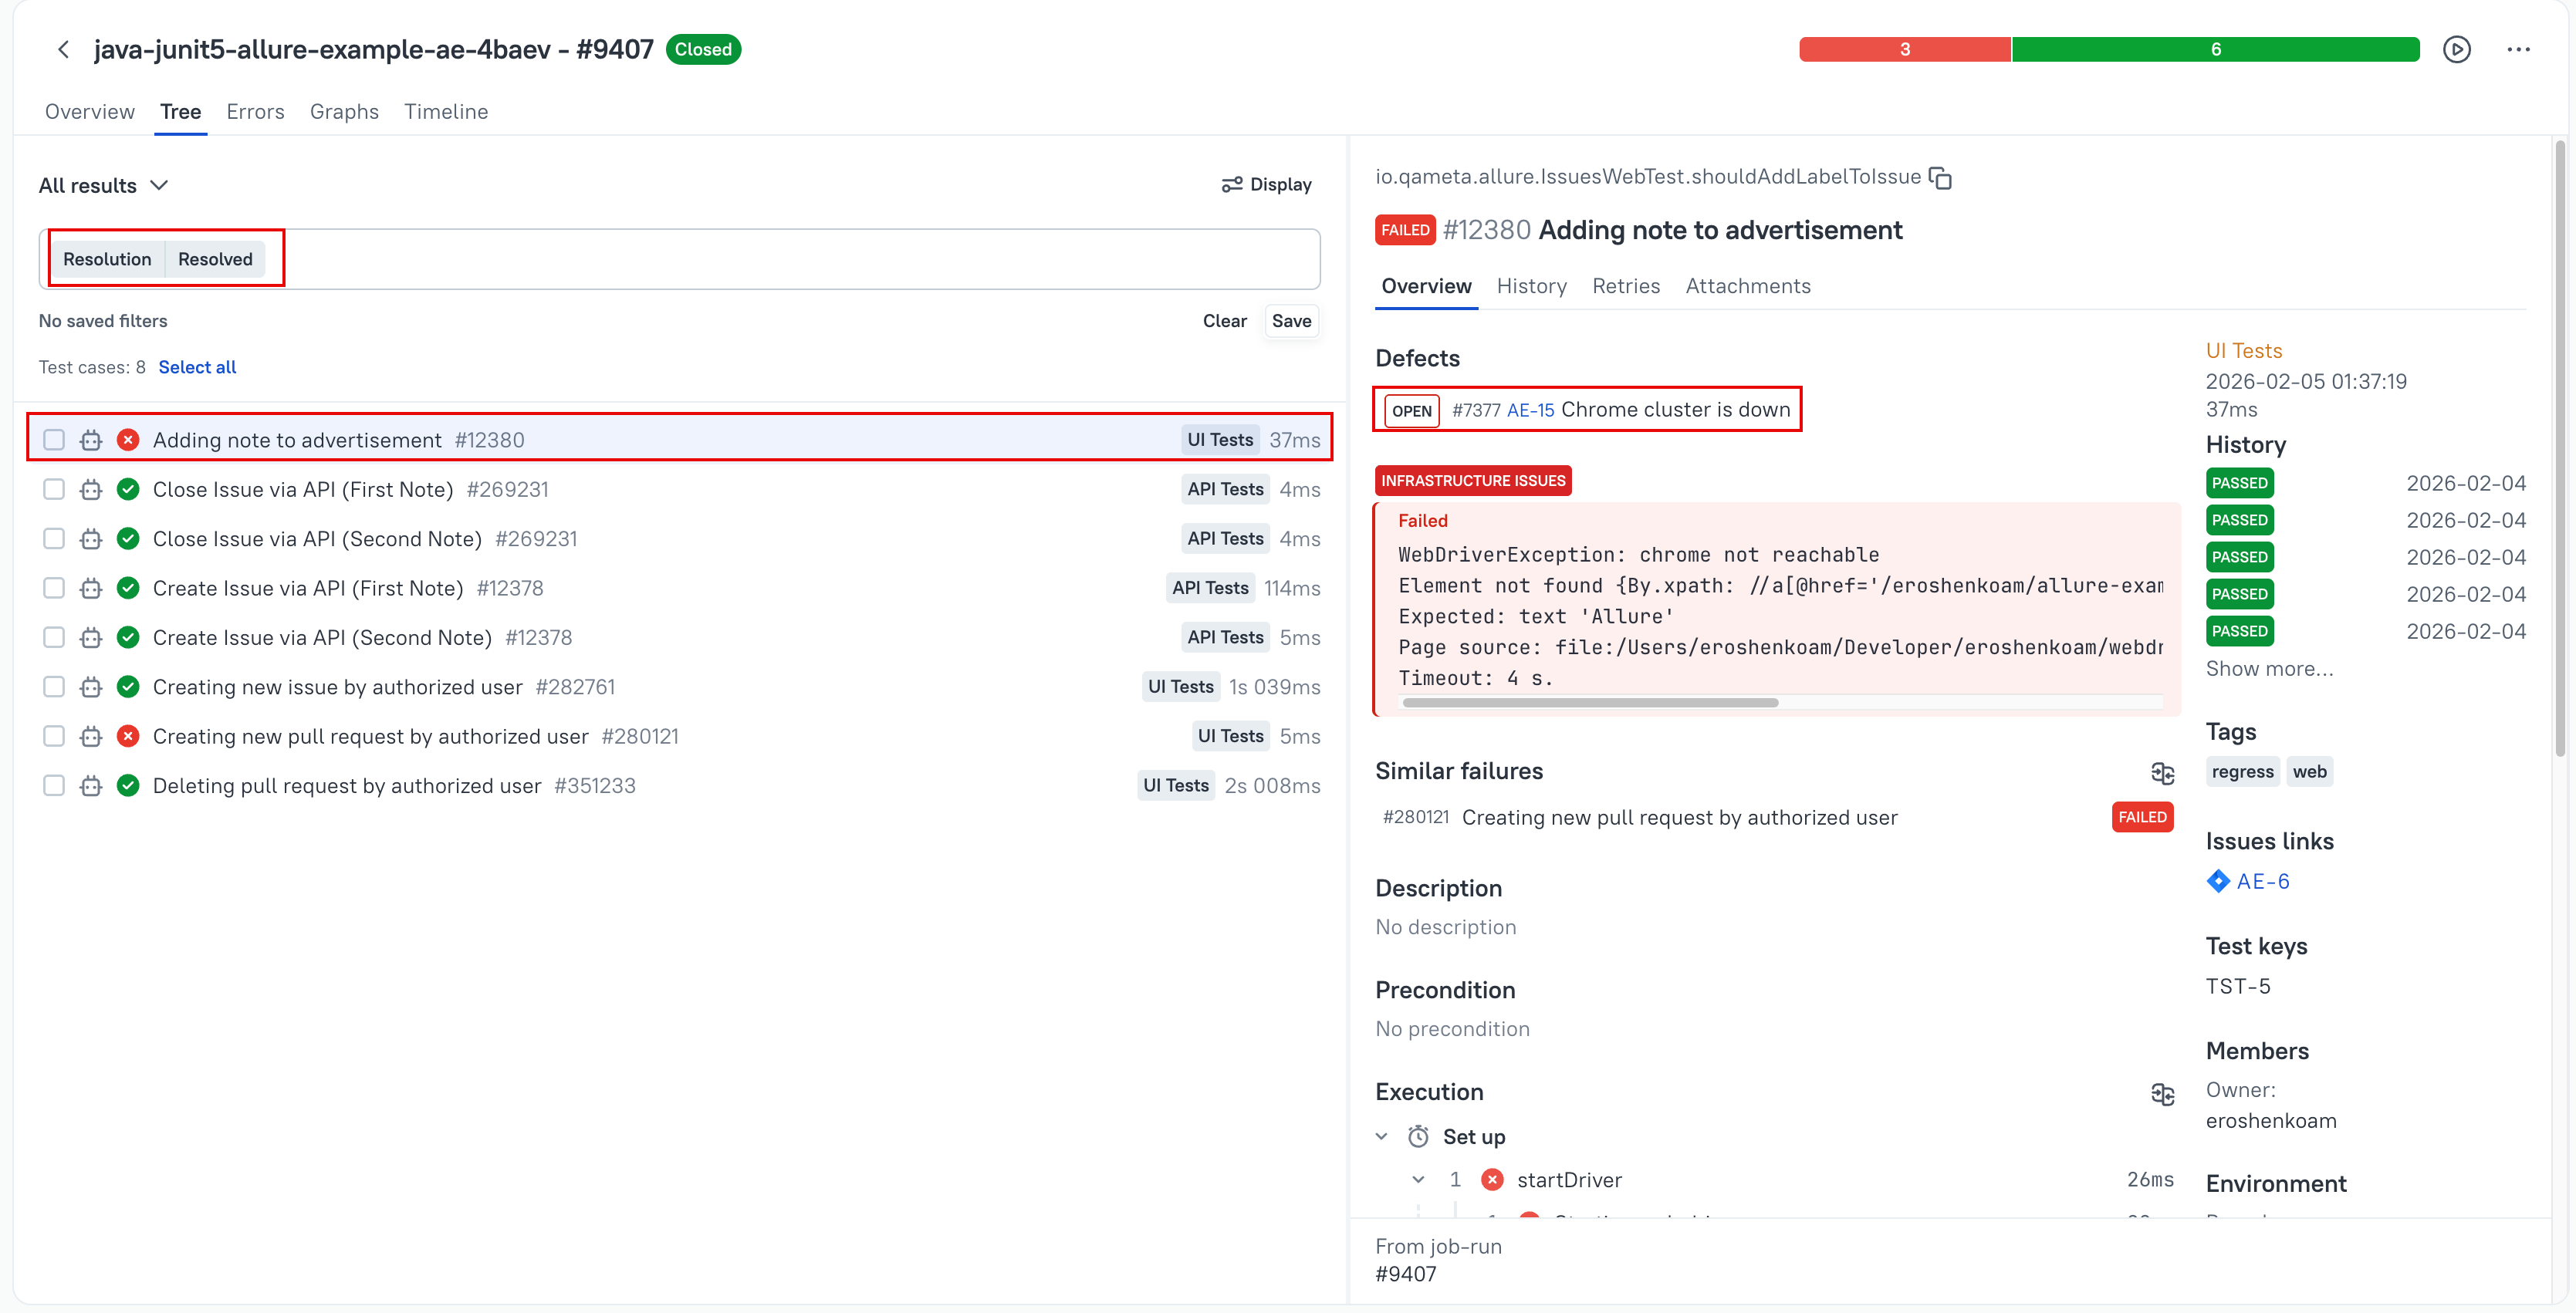Tick the Create Issue via API (First Note) checkbox
2576x1313 pixels.
[x=54, y=588]
